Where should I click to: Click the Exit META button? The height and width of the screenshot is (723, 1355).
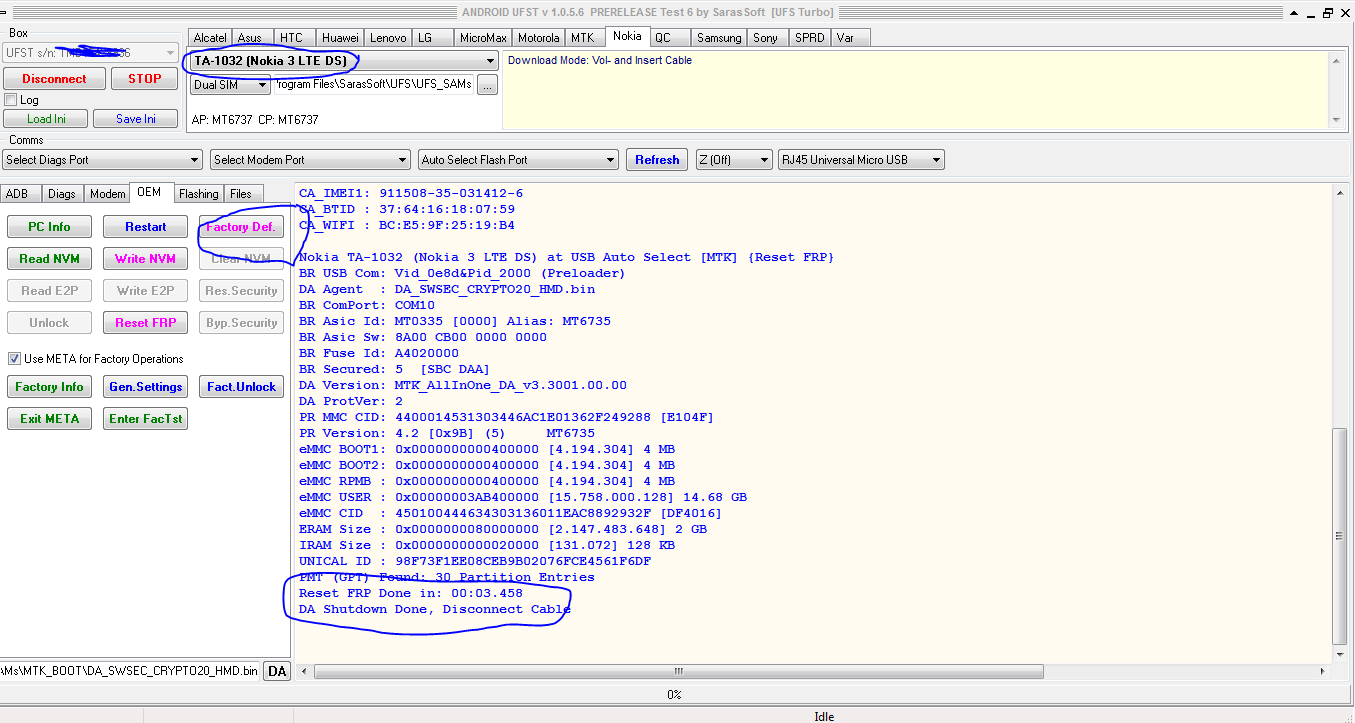pyautogui.click(x=49, y=419)
